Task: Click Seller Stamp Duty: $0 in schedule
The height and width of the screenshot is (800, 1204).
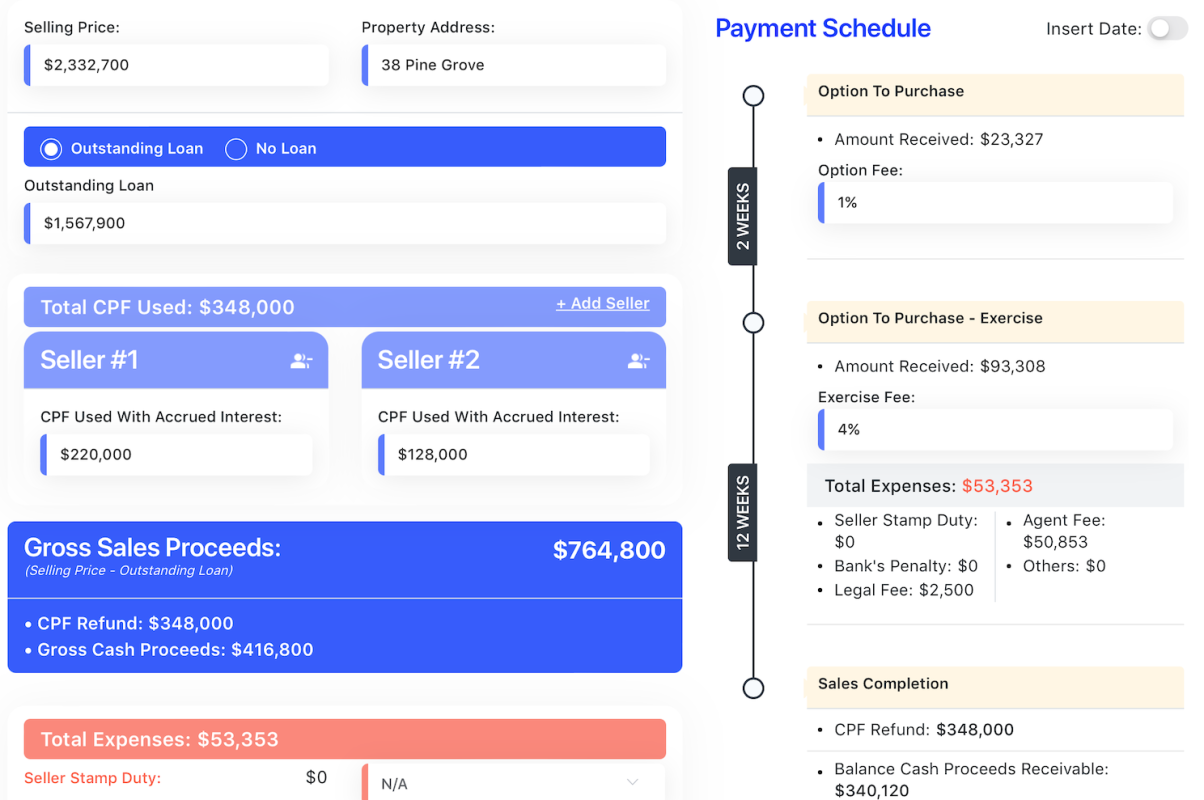Action: point(906,531)
